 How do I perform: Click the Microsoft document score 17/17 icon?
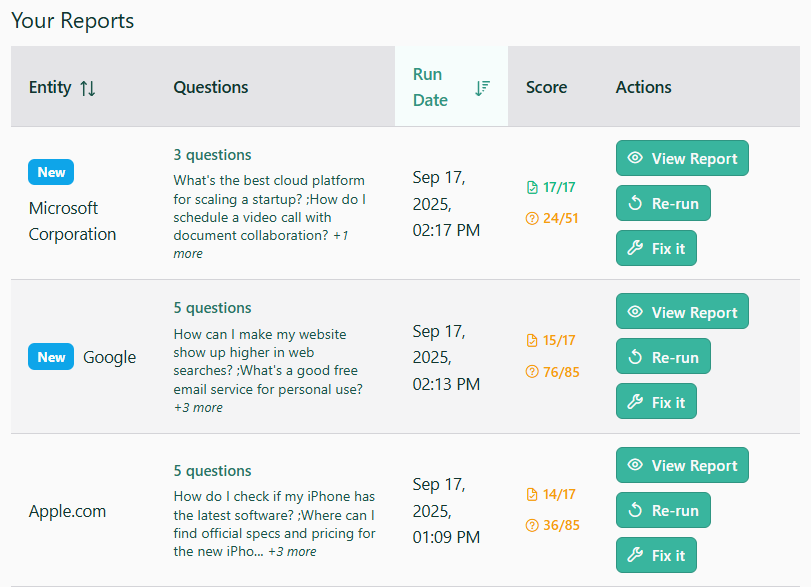click(532, 187)
